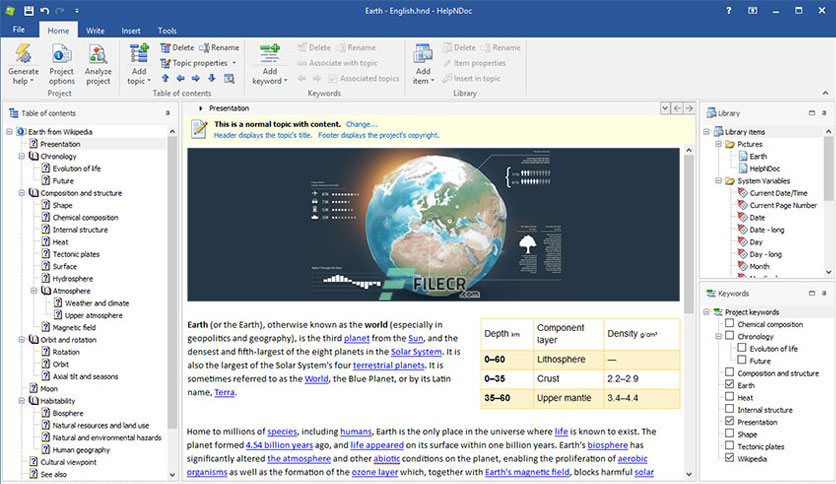Viewport: 836px width, 484px height.
Task: Collapse System Variables folder
Action: 718,181
